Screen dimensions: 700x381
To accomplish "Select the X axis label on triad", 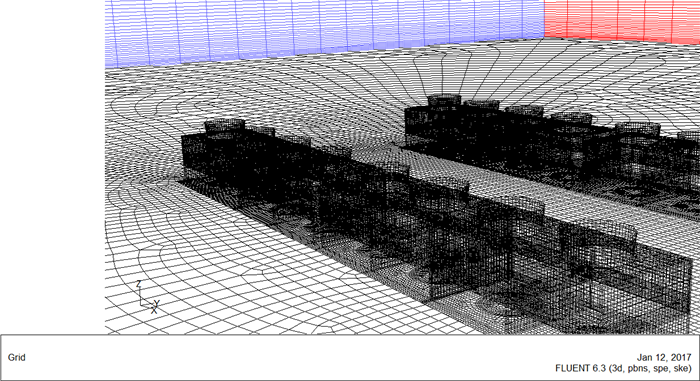I will pyautogui.click(x=154, y=310).
